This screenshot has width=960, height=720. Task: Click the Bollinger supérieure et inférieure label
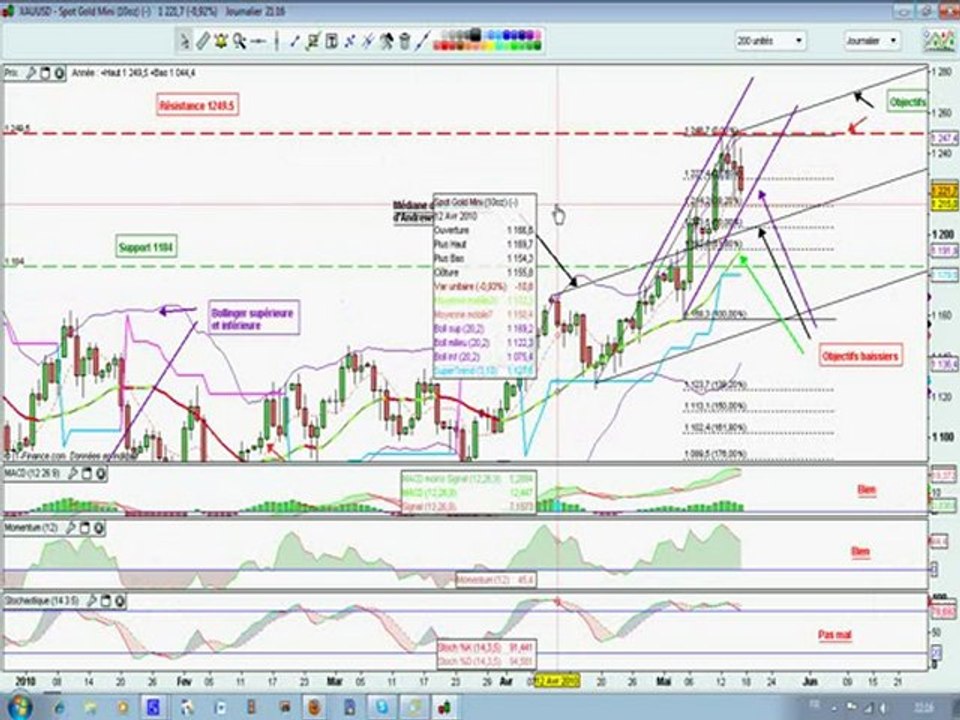pos(253,318)
